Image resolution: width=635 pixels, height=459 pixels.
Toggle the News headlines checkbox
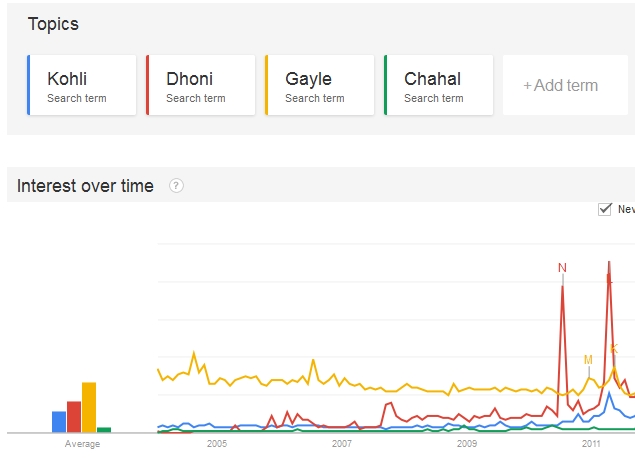click(x=605, y=209)
